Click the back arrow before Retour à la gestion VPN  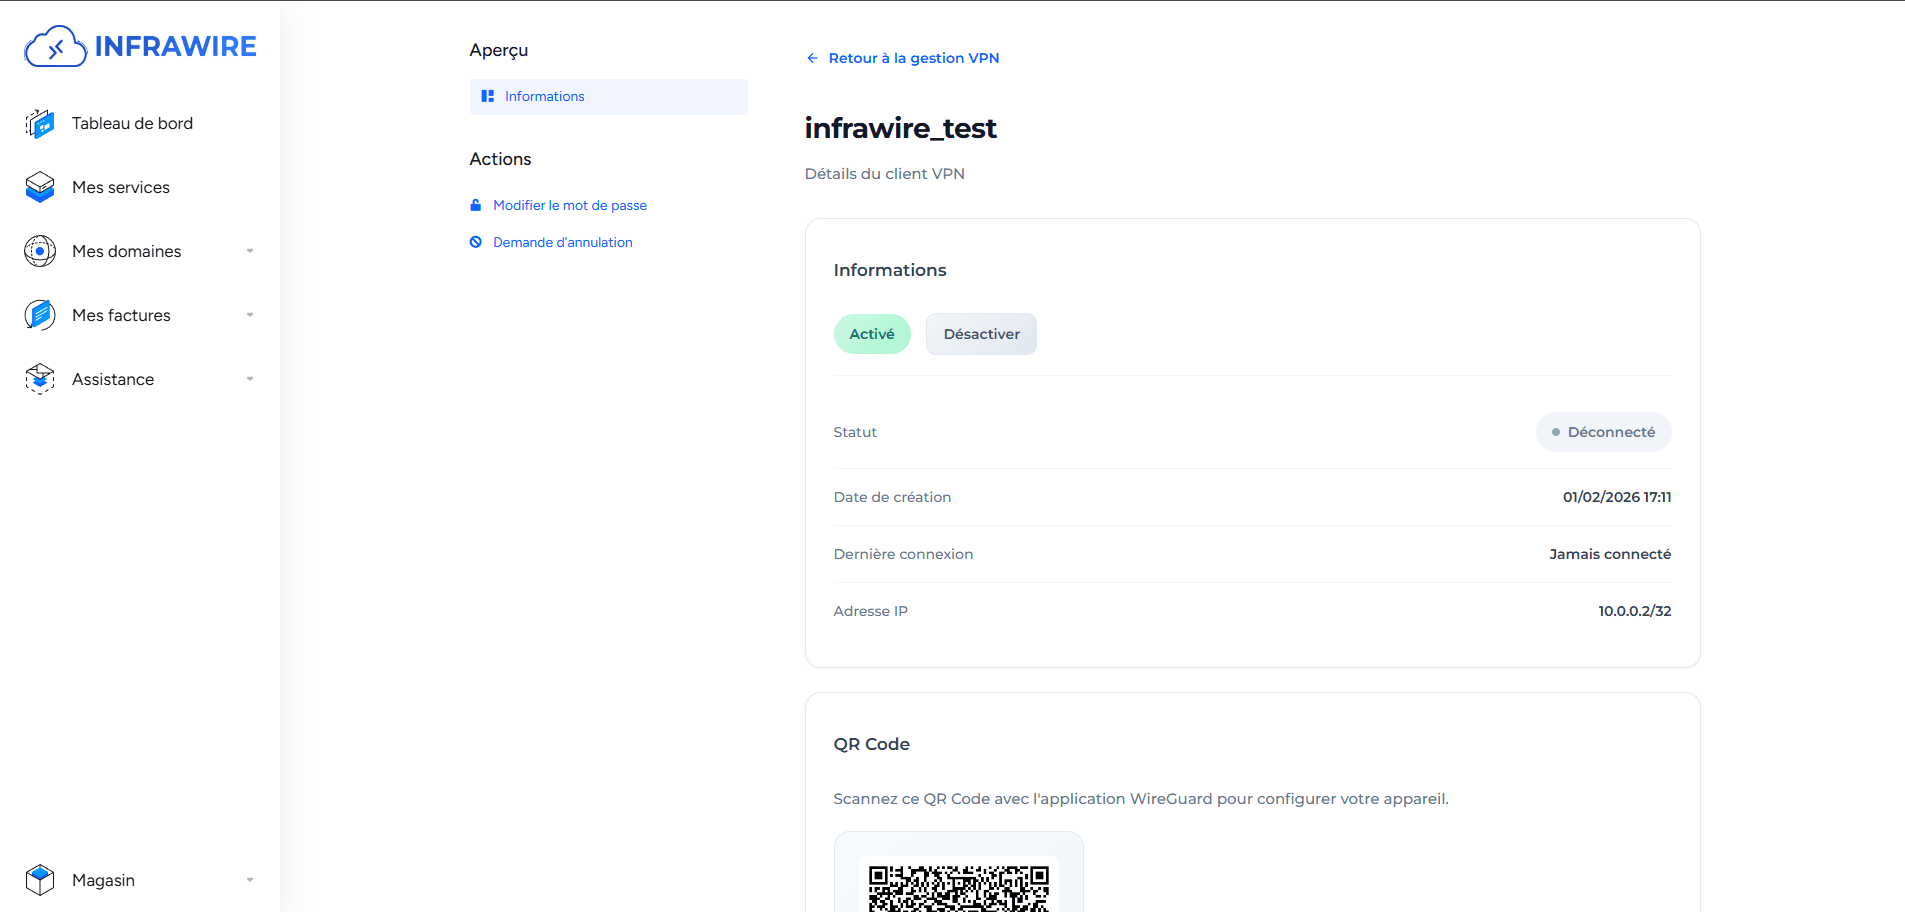click(812, 58)
